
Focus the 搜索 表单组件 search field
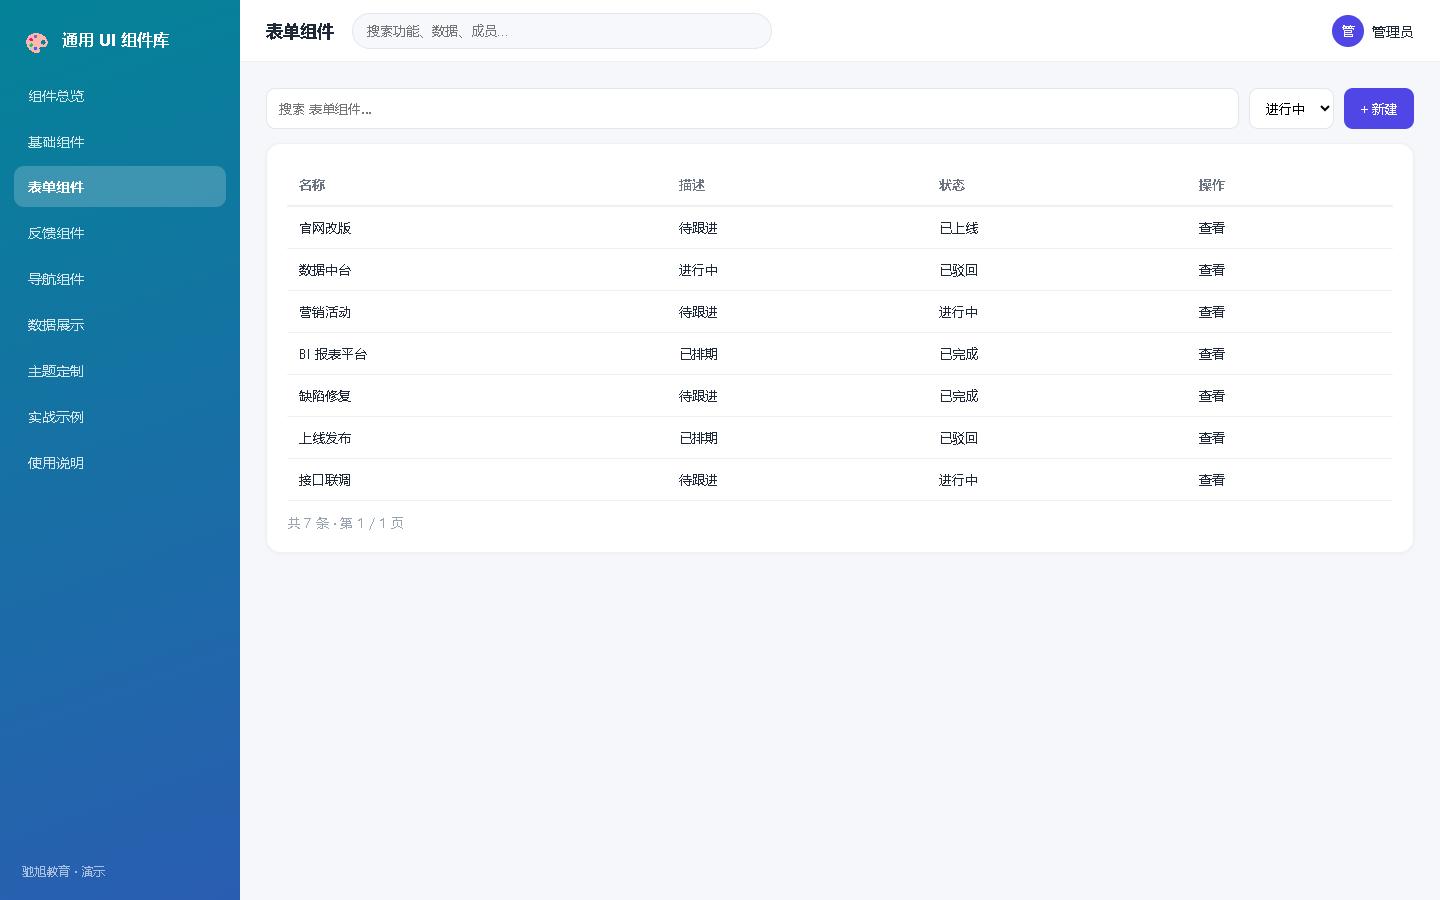click(x=752, y=109)
